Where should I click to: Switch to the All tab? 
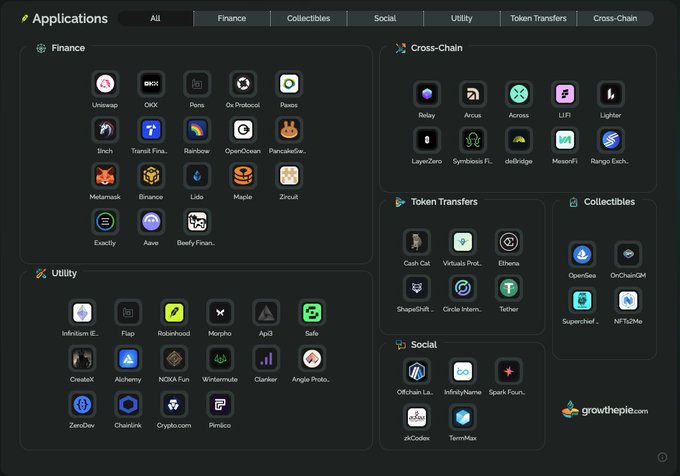point(155,18)
